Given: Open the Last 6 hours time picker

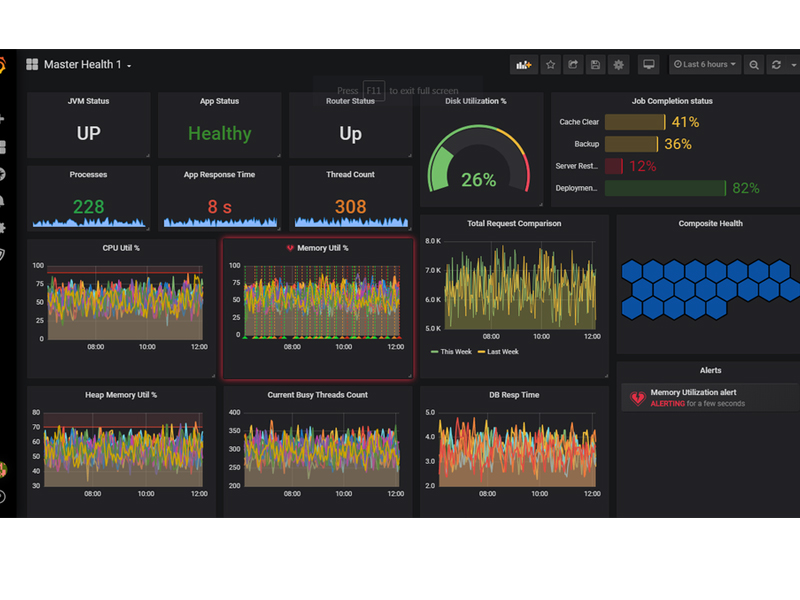Looking at the screenshot, I should pos(705,65).
